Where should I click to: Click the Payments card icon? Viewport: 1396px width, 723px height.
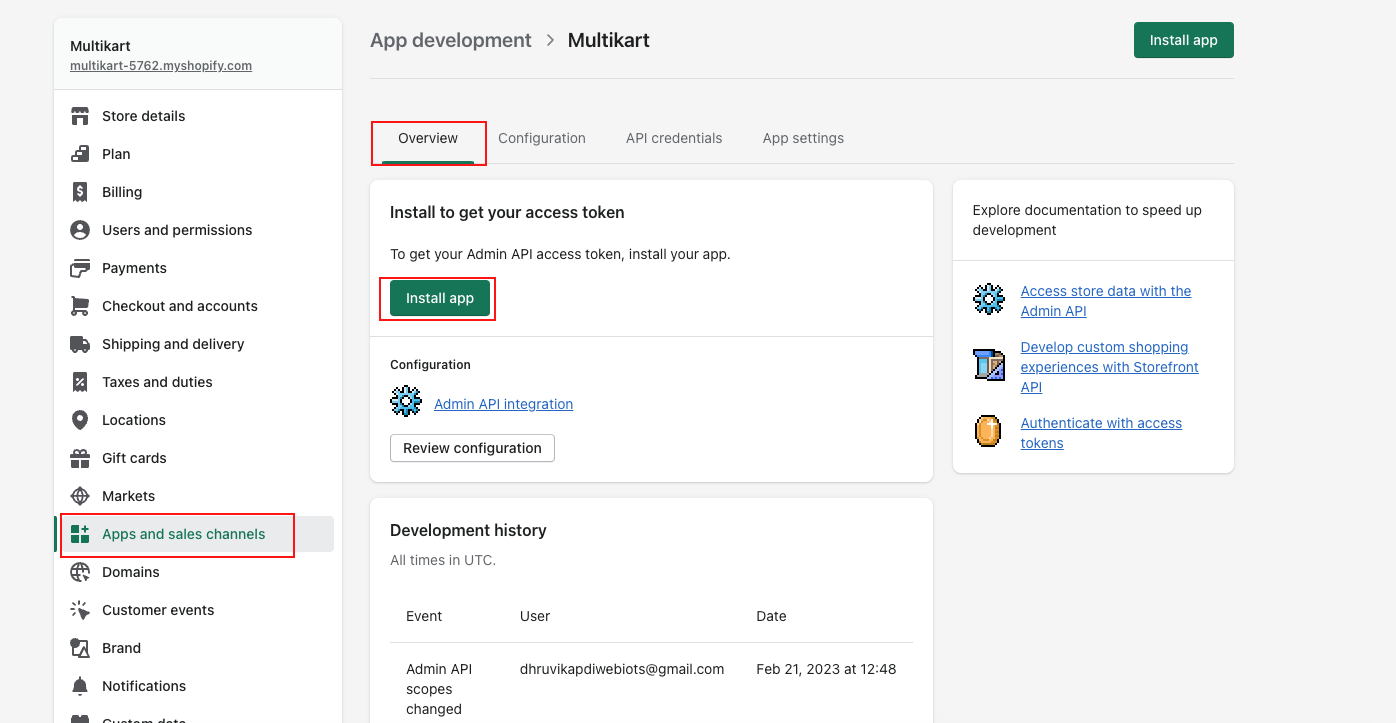coord(80,268)
